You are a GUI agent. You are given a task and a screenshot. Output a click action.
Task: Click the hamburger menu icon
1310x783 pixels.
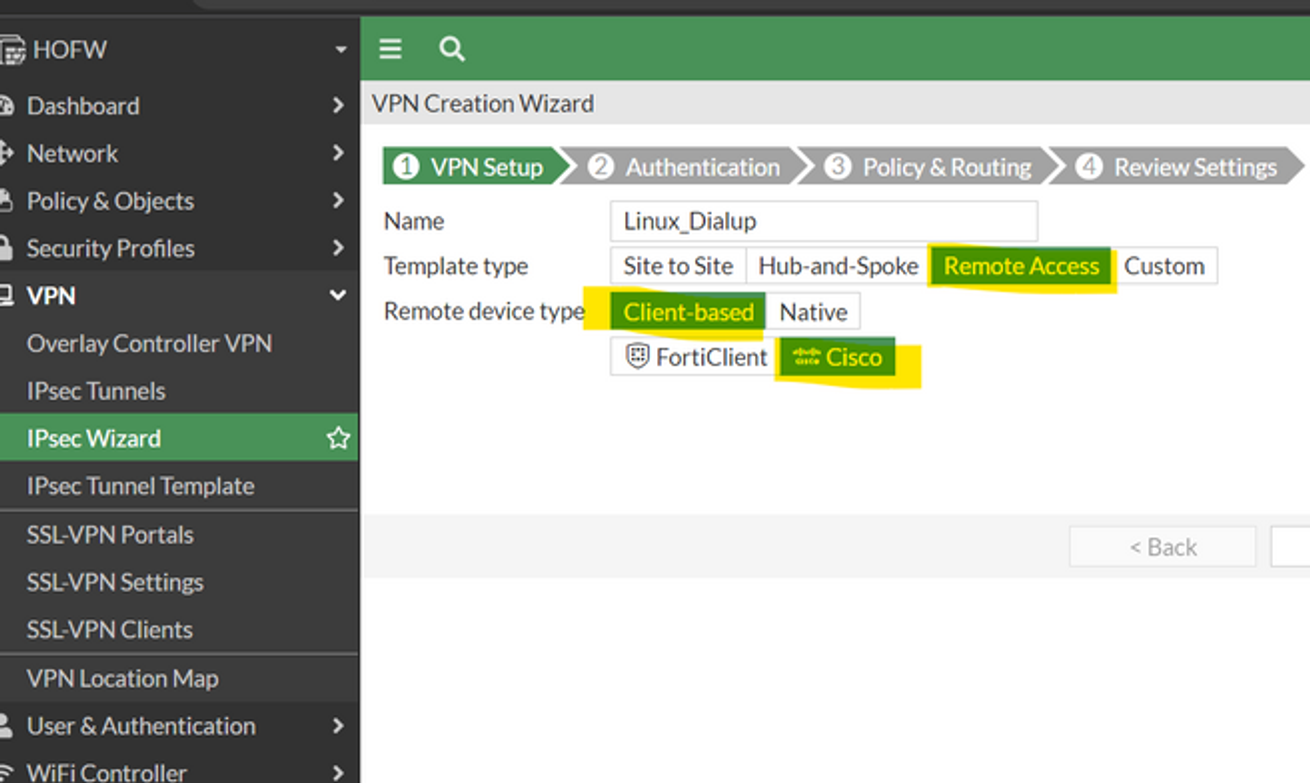pyautogui.click(x=390, y=49)
